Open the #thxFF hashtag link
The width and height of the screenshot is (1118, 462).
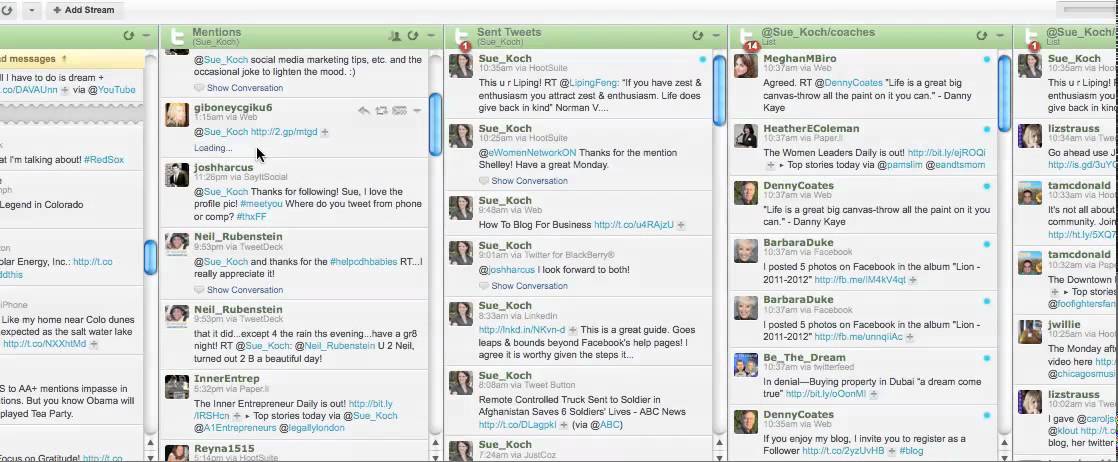coord(251,217)
